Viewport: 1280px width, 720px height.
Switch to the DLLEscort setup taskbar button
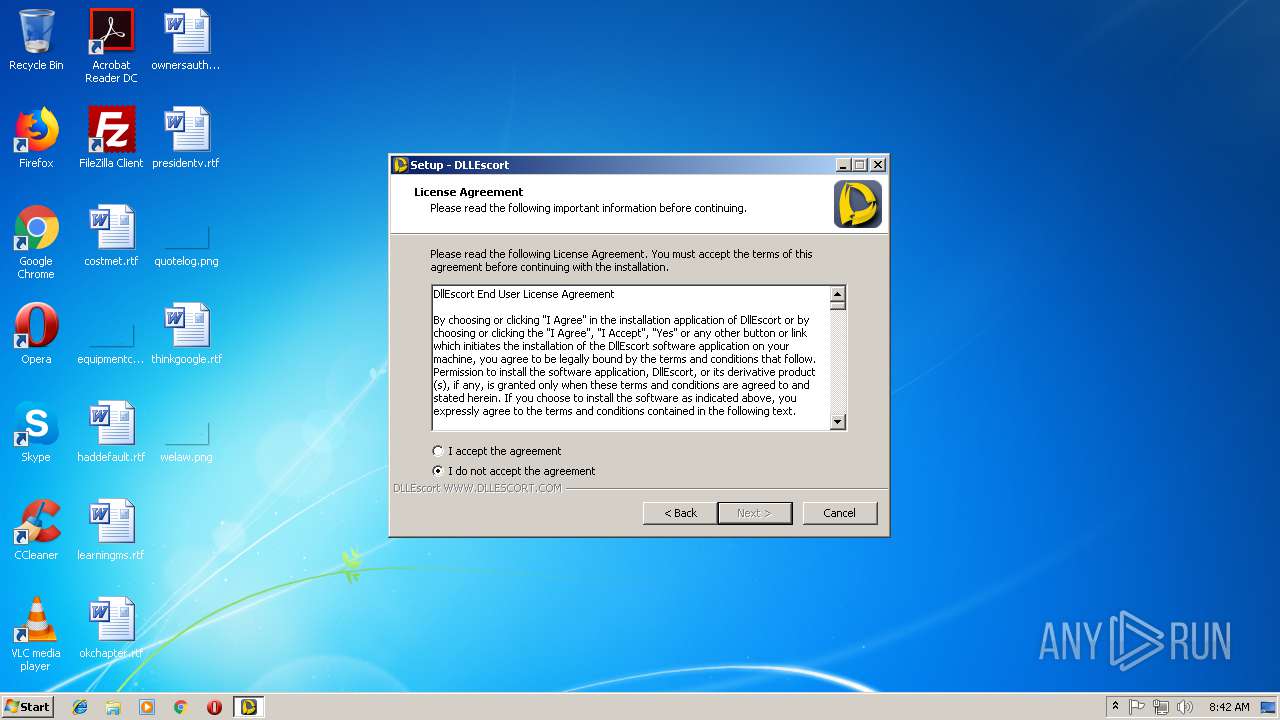(x=248, y=707)
